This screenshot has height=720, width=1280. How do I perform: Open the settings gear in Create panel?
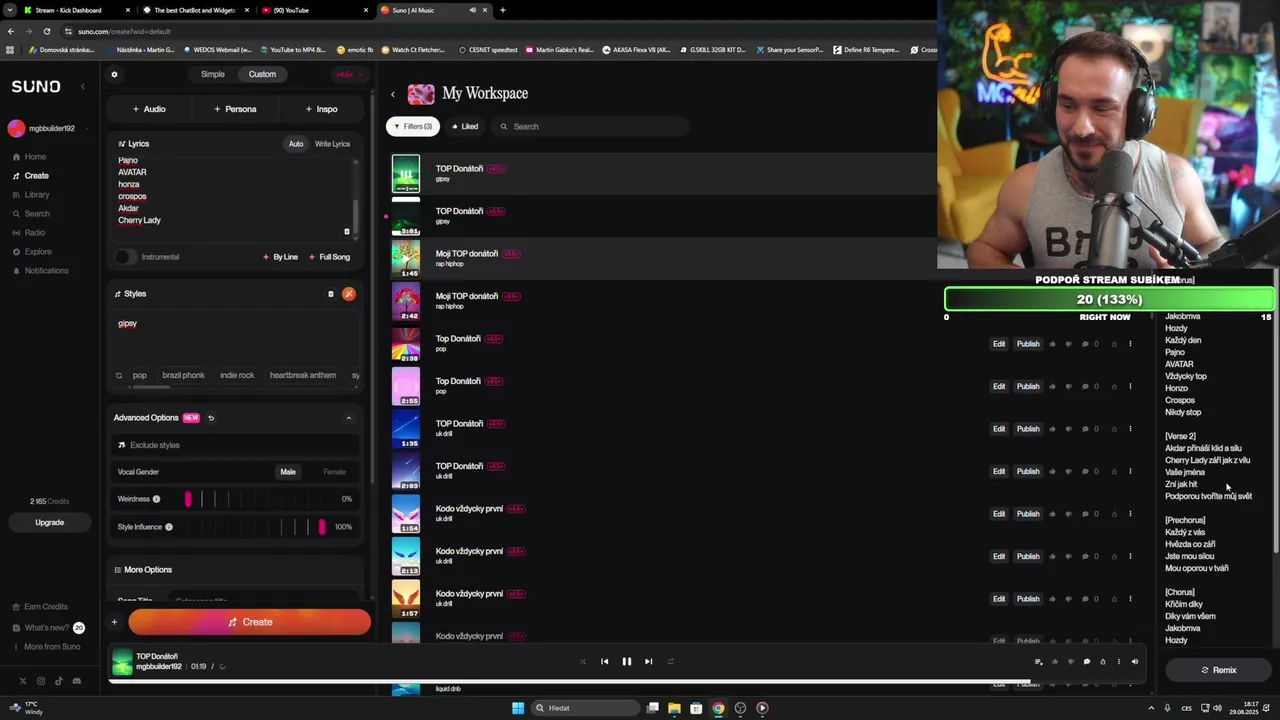point(114,74)
